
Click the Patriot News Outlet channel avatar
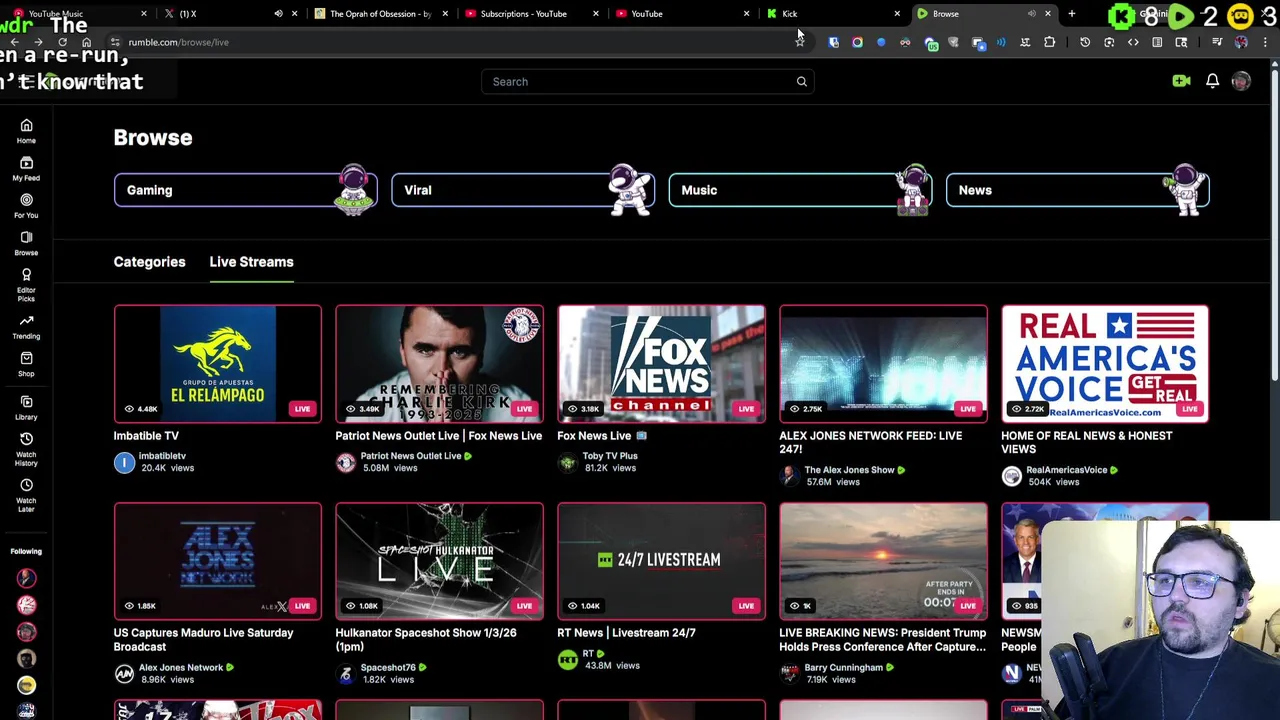pos(345,462)
